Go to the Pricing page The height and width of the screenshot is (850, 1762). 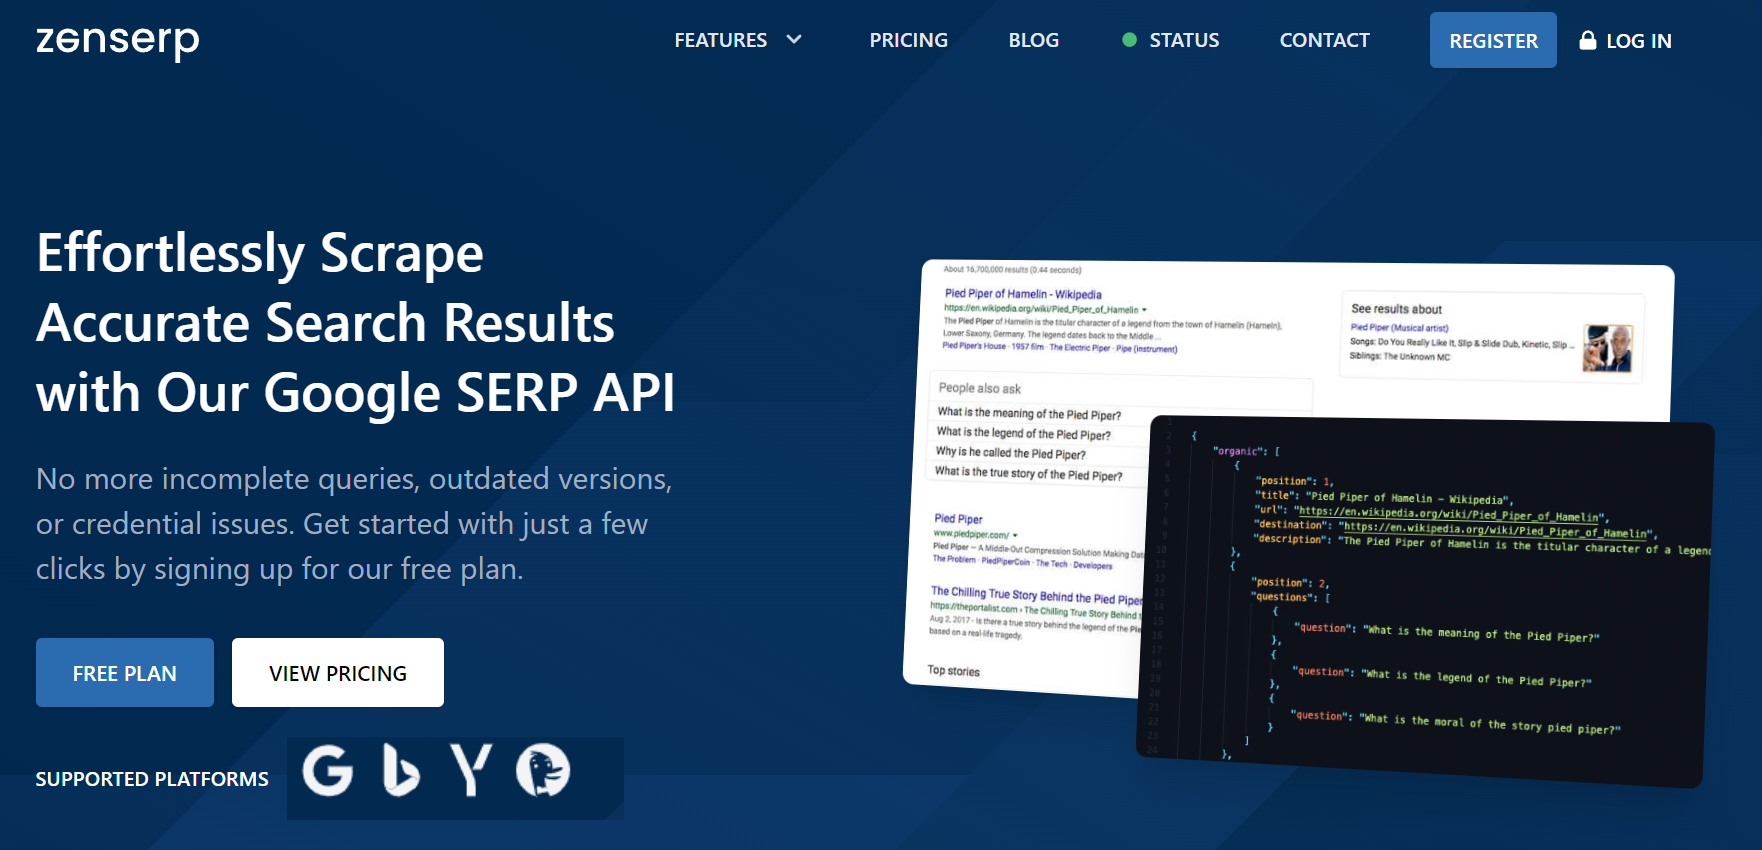coord(909,40)
